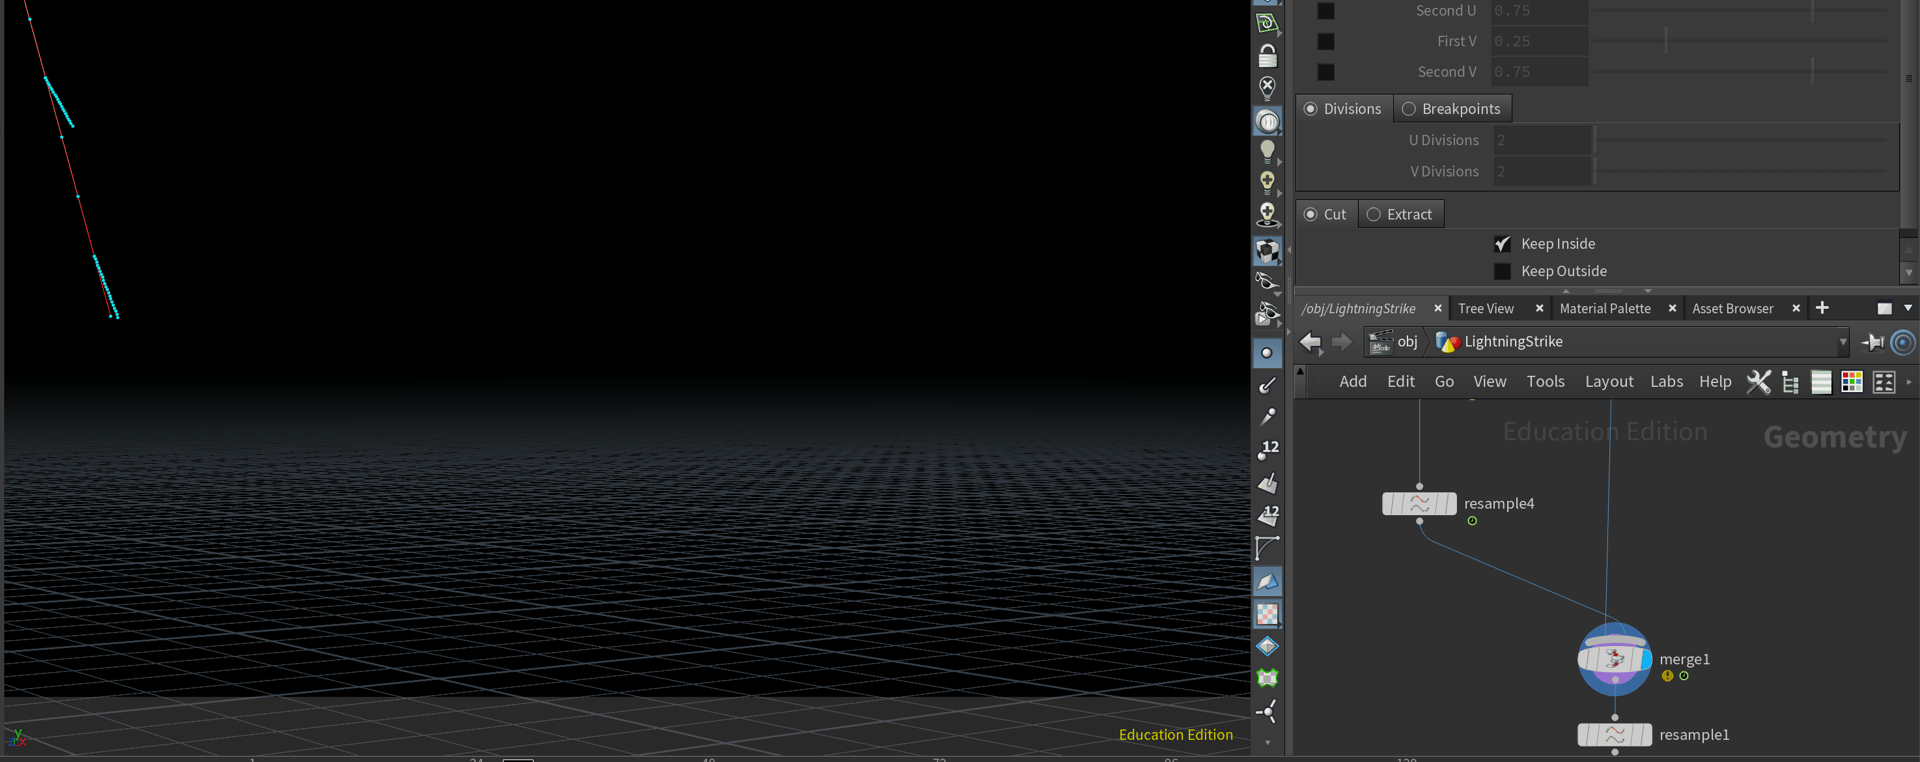Toggle the point numbers icon
Viewport: 1920px width, 762px height.
point(1267,450)
